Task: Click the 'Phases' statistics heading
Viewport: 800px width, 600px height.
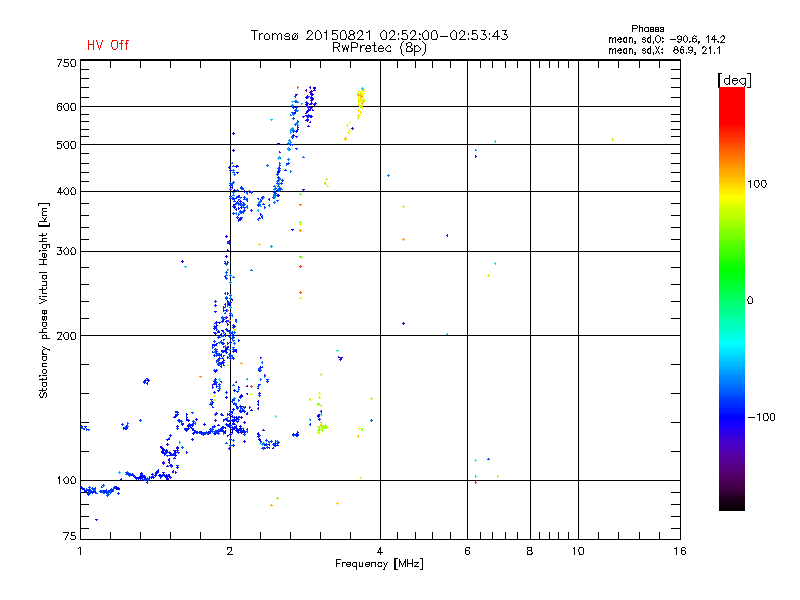Action: click(x=647, y=29)
